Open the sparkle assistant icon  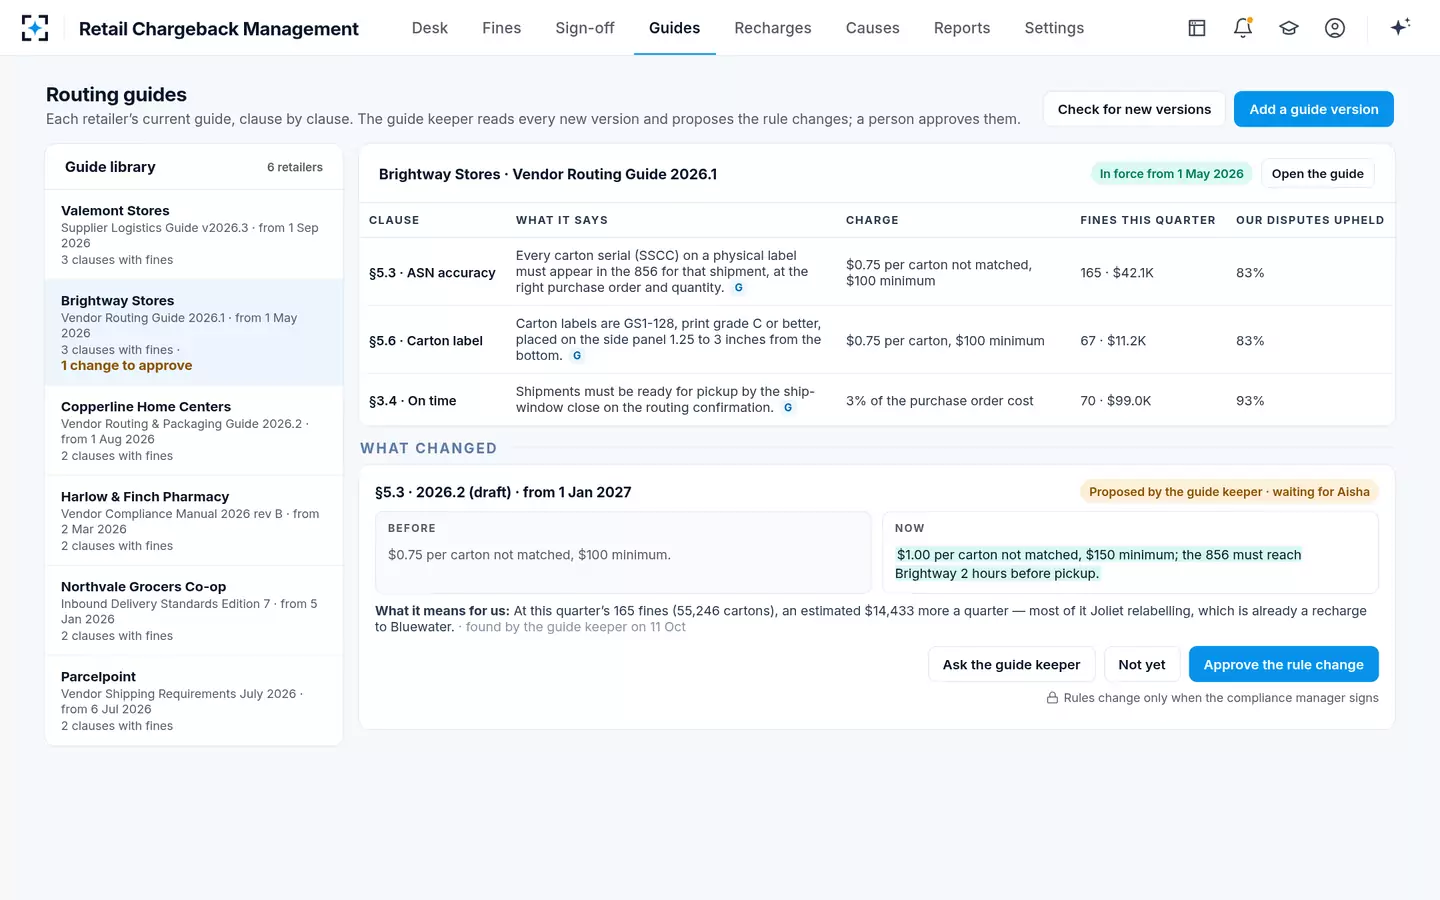coord(1400,27)
